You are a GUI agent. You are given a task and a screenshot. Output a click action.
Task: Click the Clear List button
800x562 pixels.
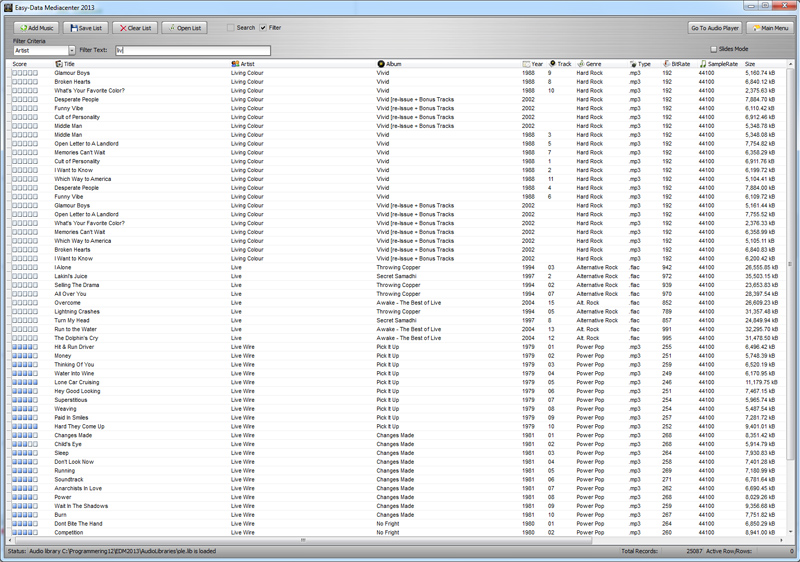coord(135,28)
